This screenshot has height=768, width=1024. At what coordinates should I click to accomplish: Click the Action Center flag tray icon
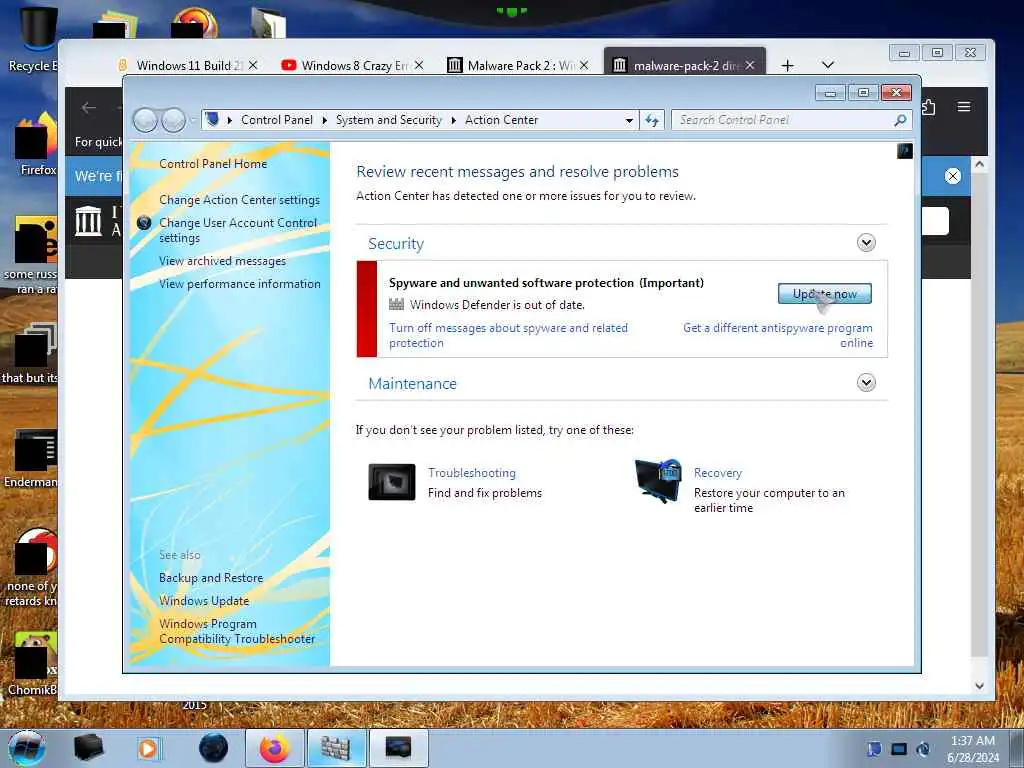coord(874,748)
